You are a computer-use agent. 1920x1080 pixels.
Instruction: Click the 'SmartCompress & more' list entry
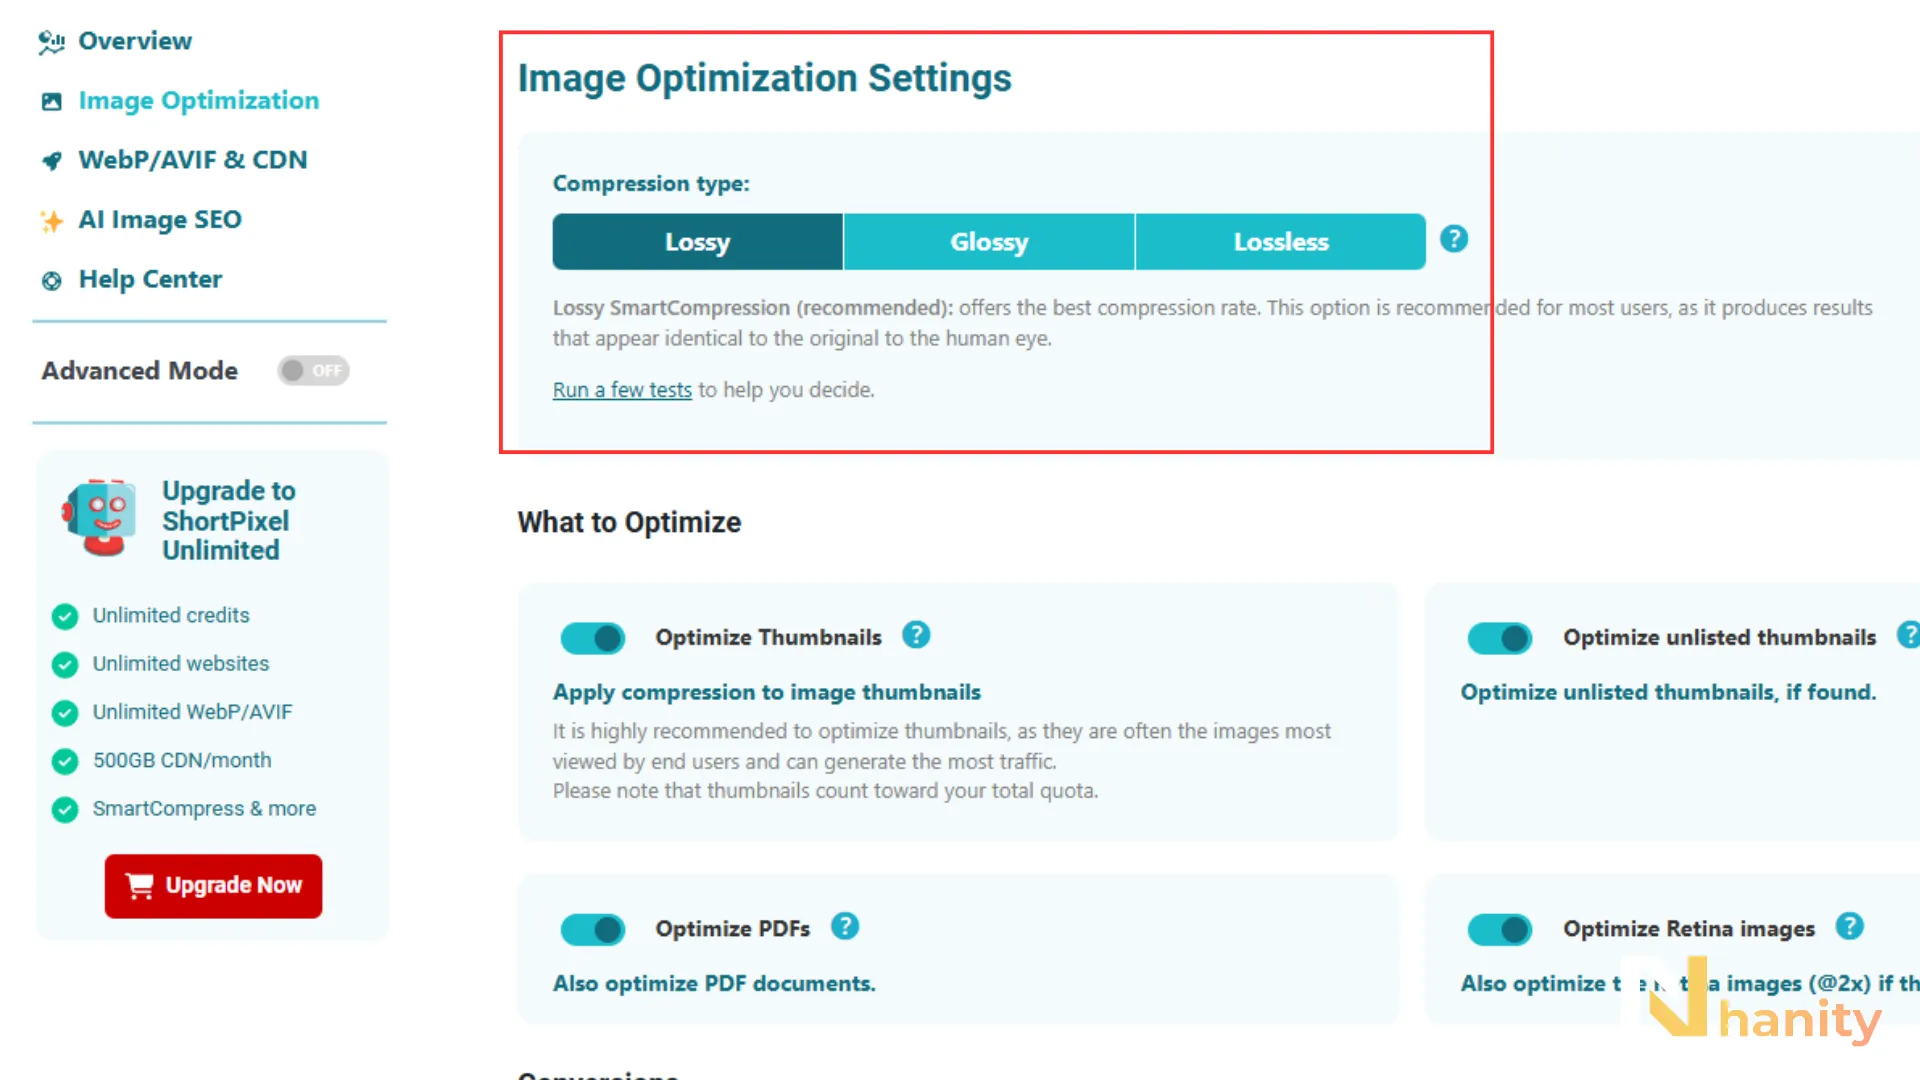(204, 809)
